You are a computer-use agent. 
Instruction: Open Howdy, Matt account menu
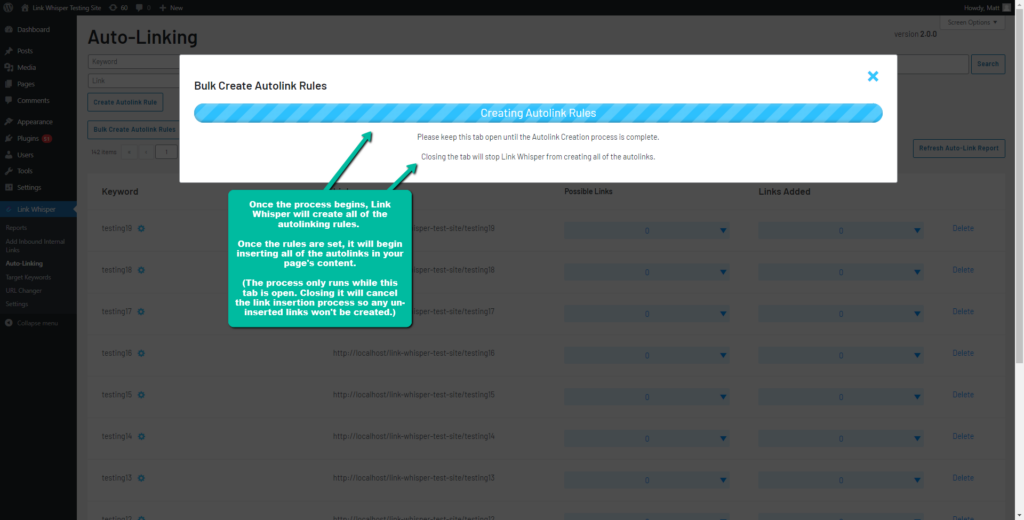click(x=987, y=8)
